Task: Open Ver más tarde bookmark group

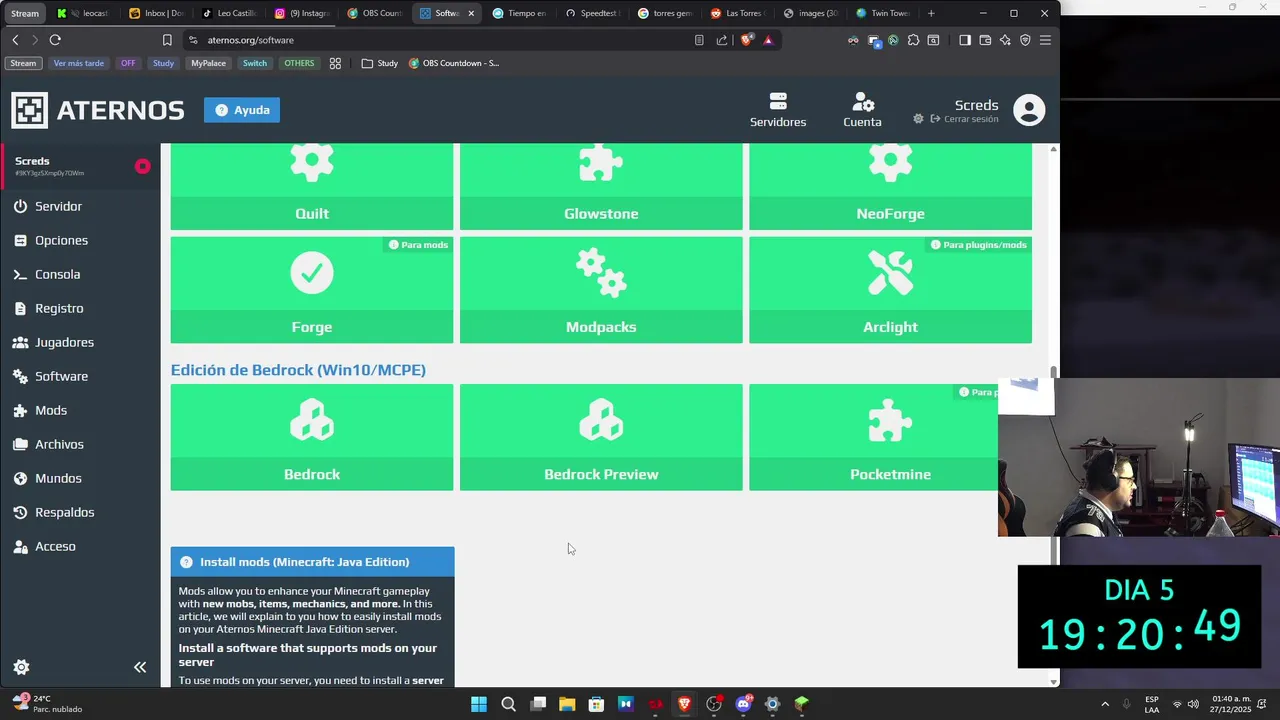Action: point(78,63)
